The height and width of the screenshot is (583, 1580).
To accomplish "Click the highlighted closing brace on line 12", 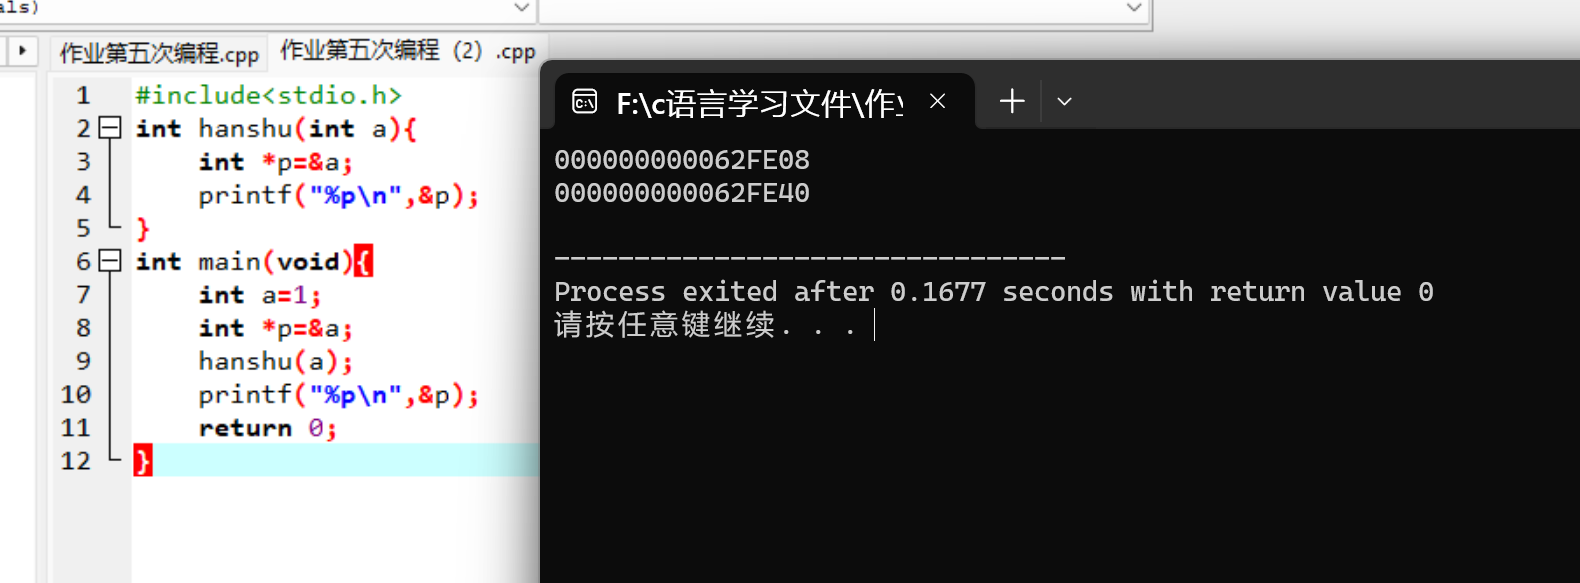I will point(143,461).
